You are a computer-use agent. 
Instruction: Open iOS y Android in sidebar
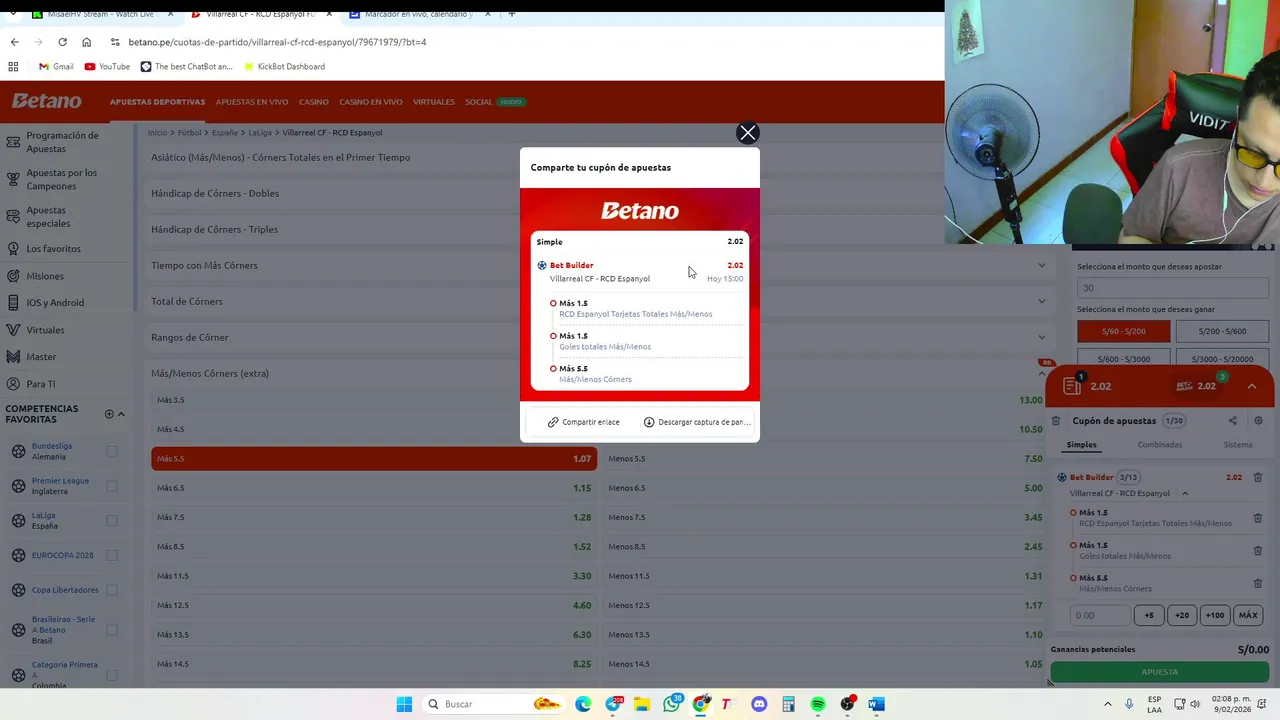55,303
